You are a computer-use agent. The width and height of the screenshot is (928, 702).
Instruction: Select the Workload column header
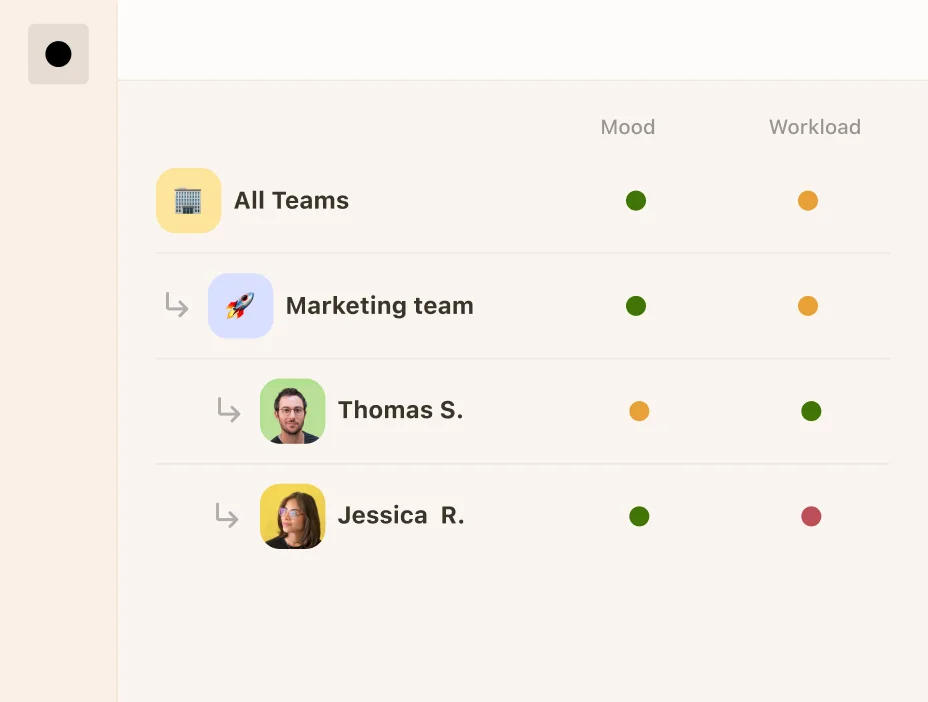pyautogui.click(x=814, y=127)
